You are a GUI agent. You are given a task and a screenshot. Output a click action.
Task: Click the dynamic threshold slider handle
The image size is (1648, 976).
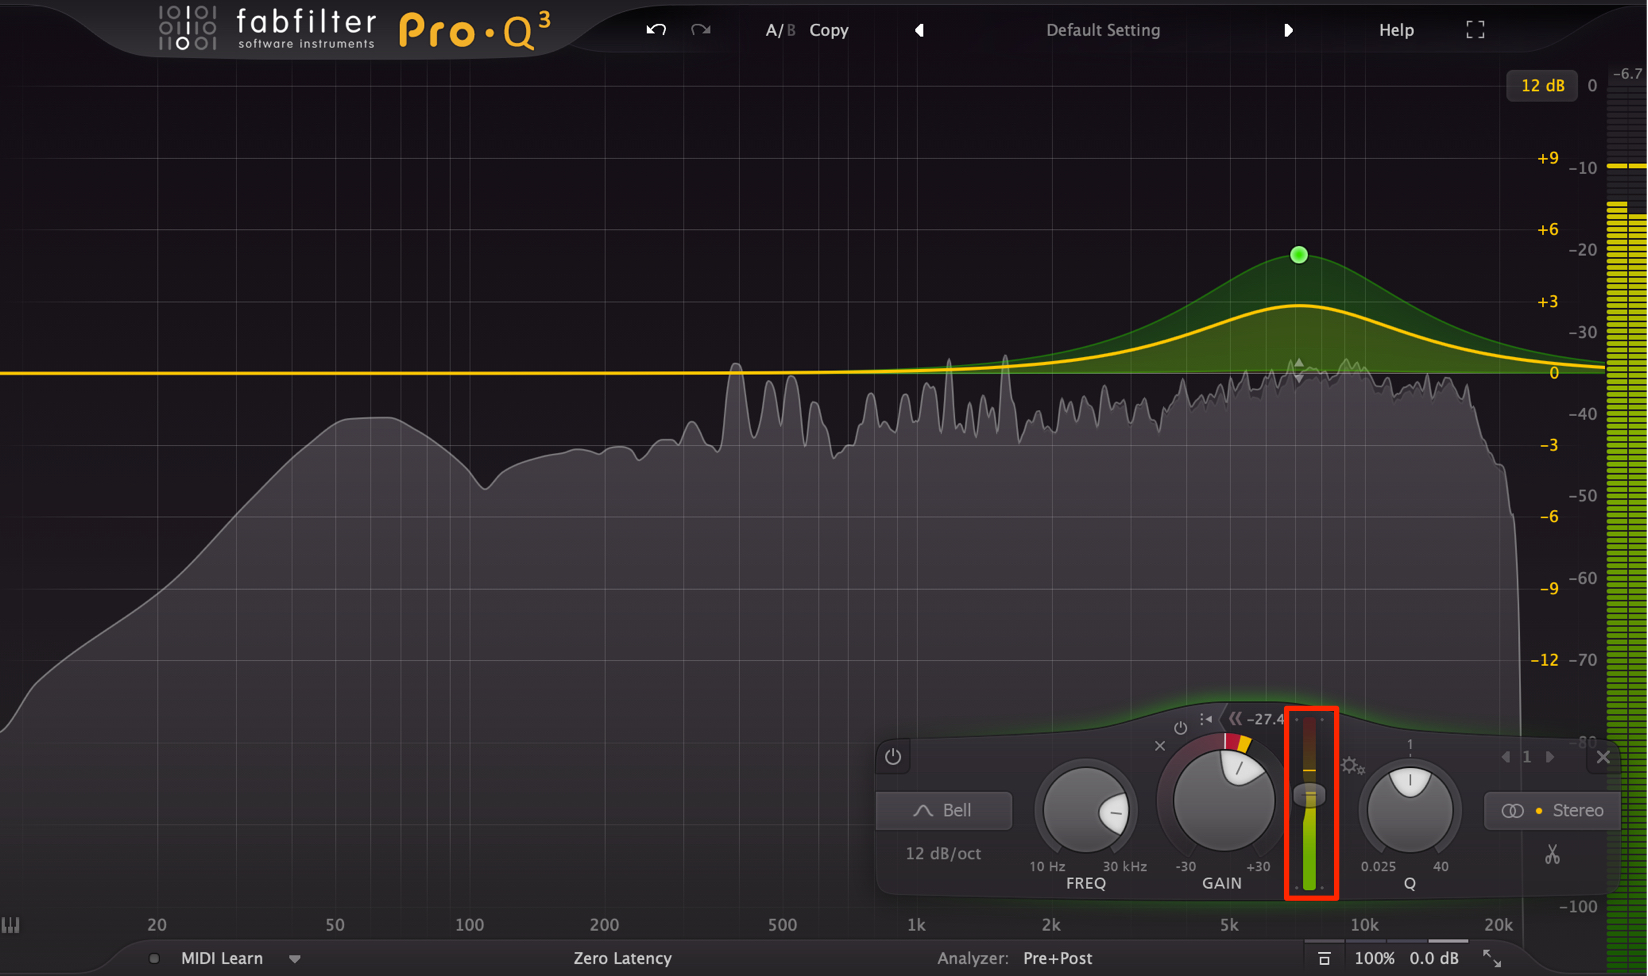[1310, 796]
